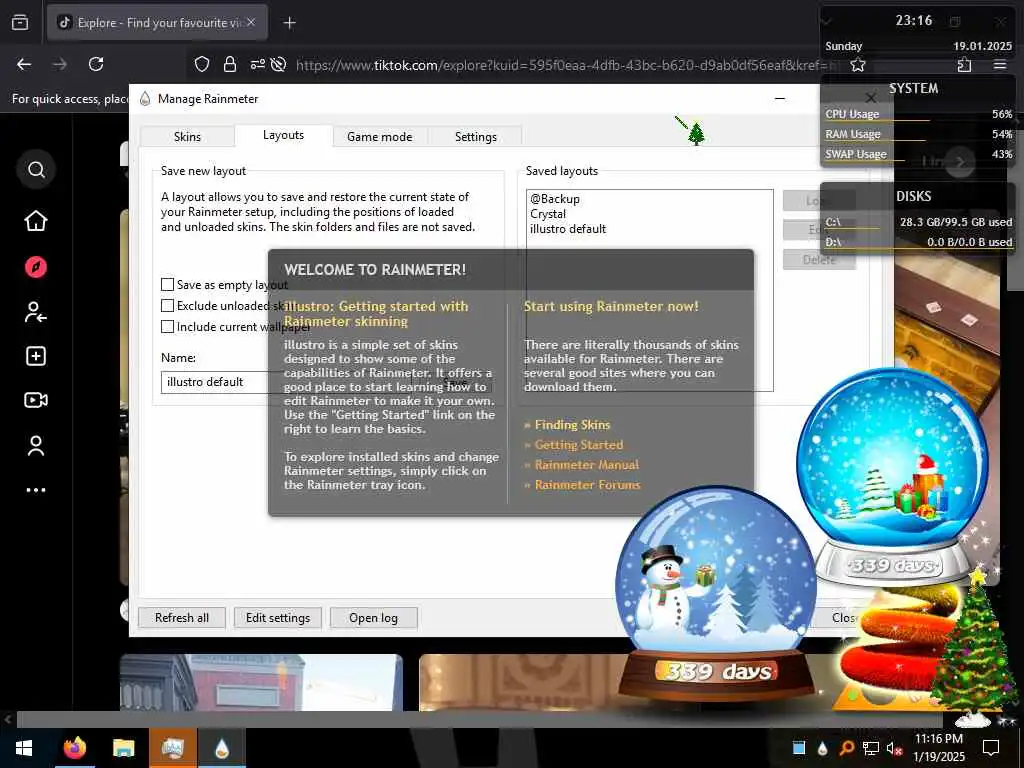Close the TikTok browser tab
This screenshot has height=768, width=1024.
[251, 22]
